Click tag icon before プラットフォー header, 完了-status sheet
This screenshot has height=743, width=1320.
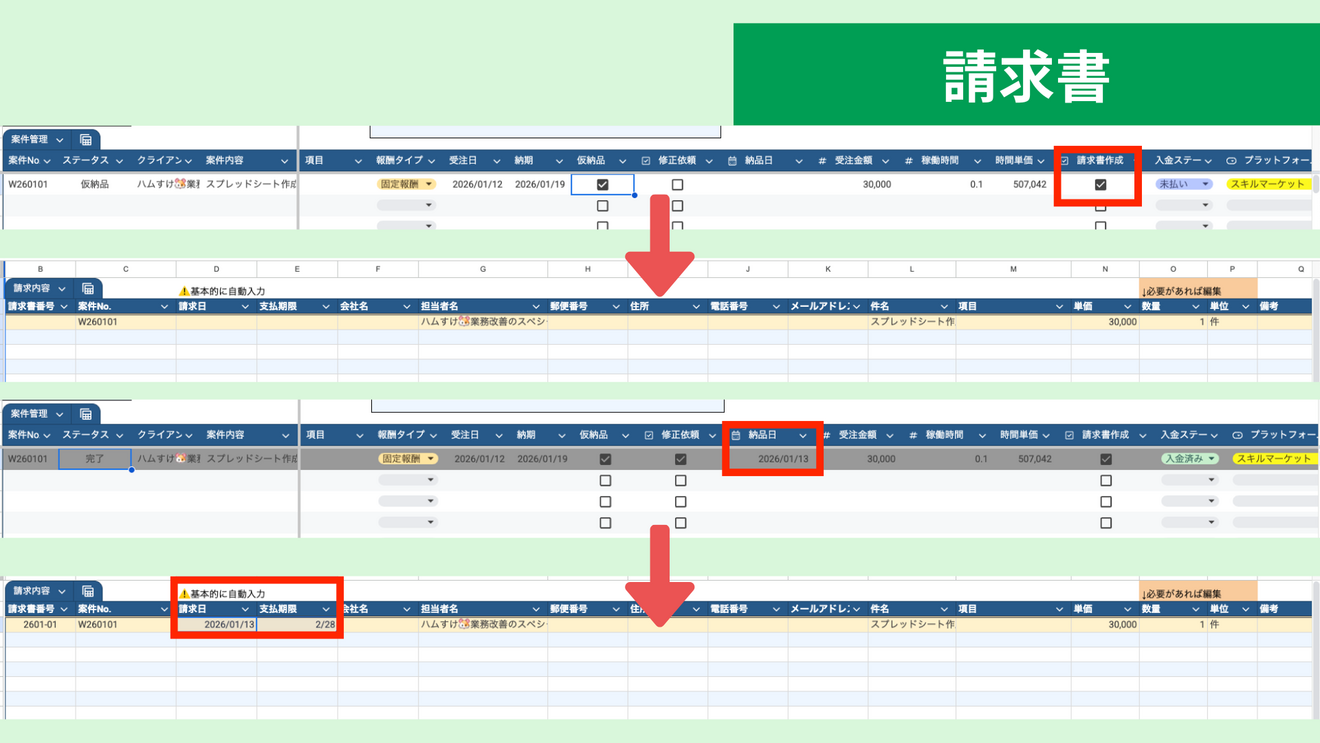click(1237, 435)
